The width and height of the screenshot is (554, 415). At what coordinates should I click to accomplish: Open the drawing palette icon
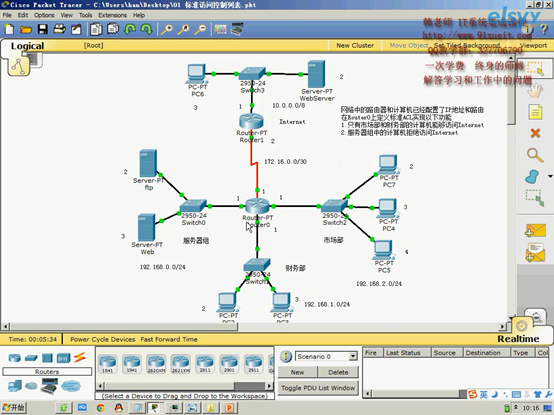[220, 29]
